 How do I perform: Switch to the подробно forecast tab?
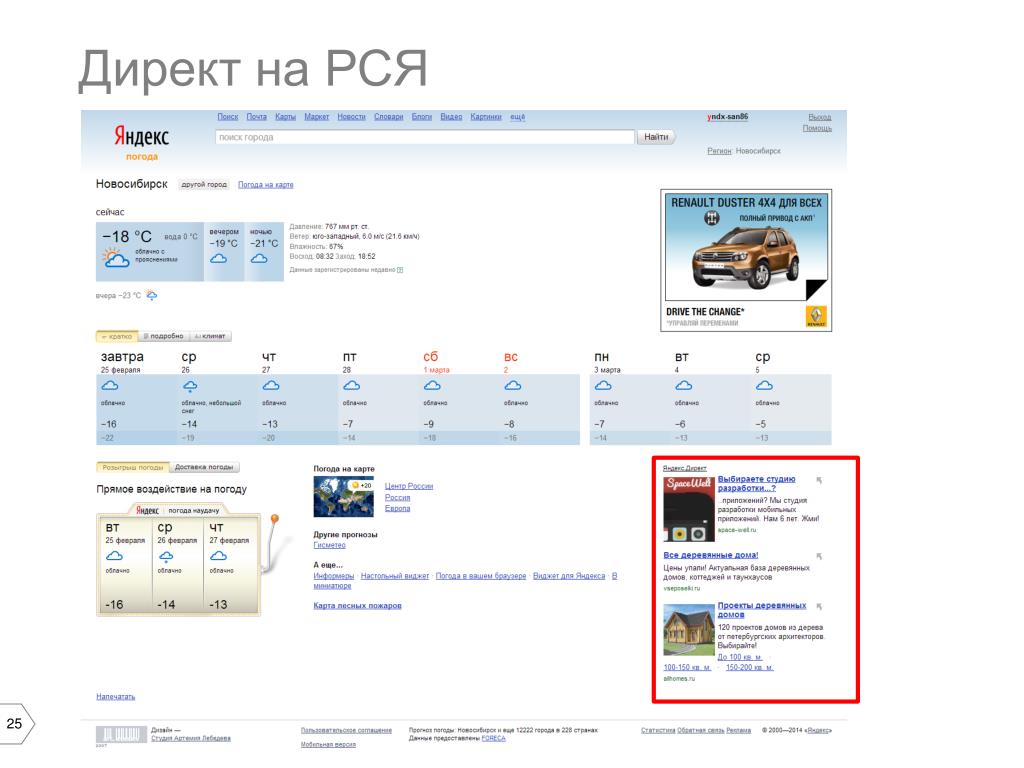tap(163, 336)
